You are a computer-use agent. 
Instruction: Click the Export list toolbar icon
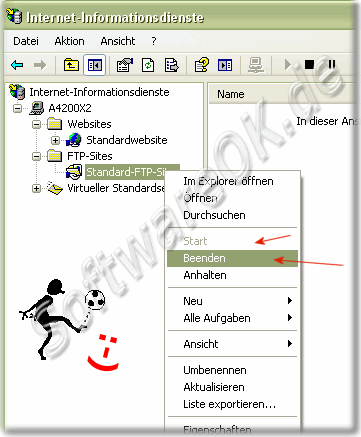click(x=172, y=65)
